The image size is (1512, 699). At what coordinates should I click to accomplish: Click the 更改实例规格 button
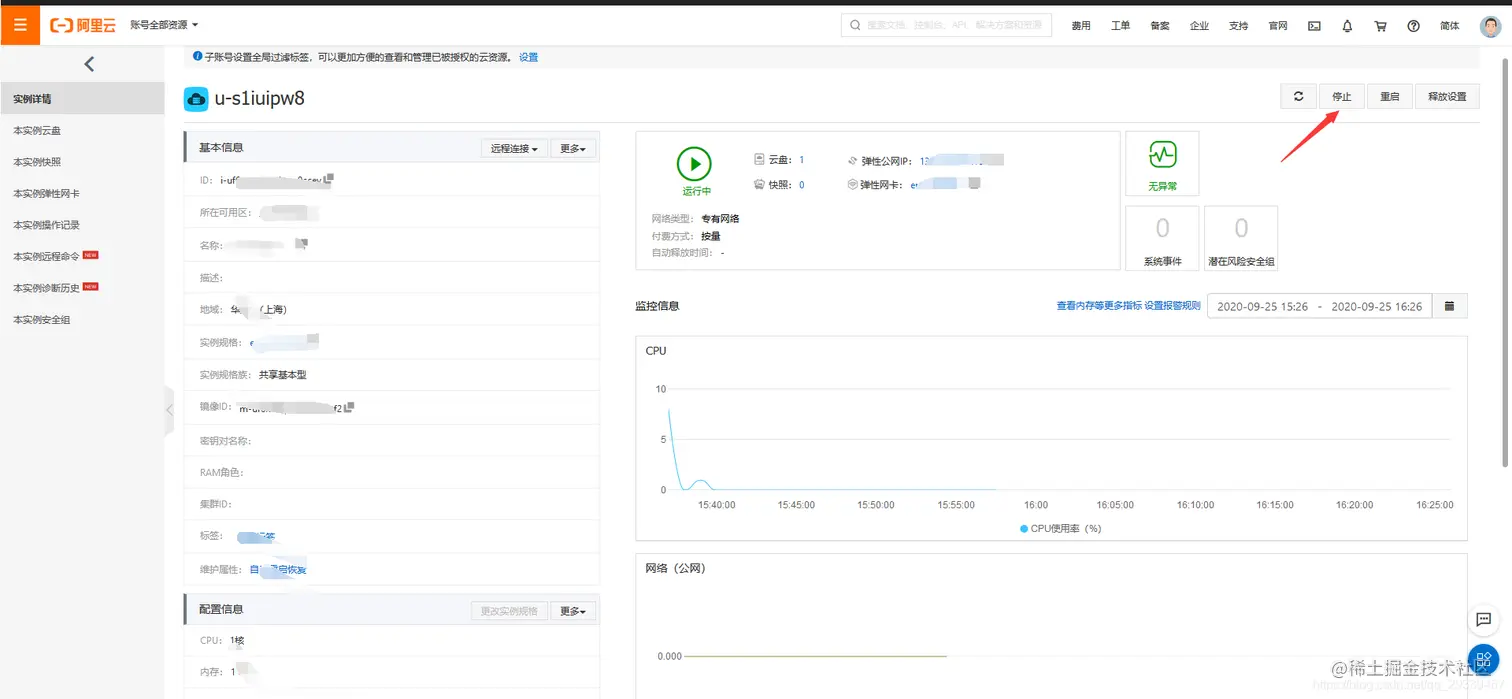coord(509,610)
